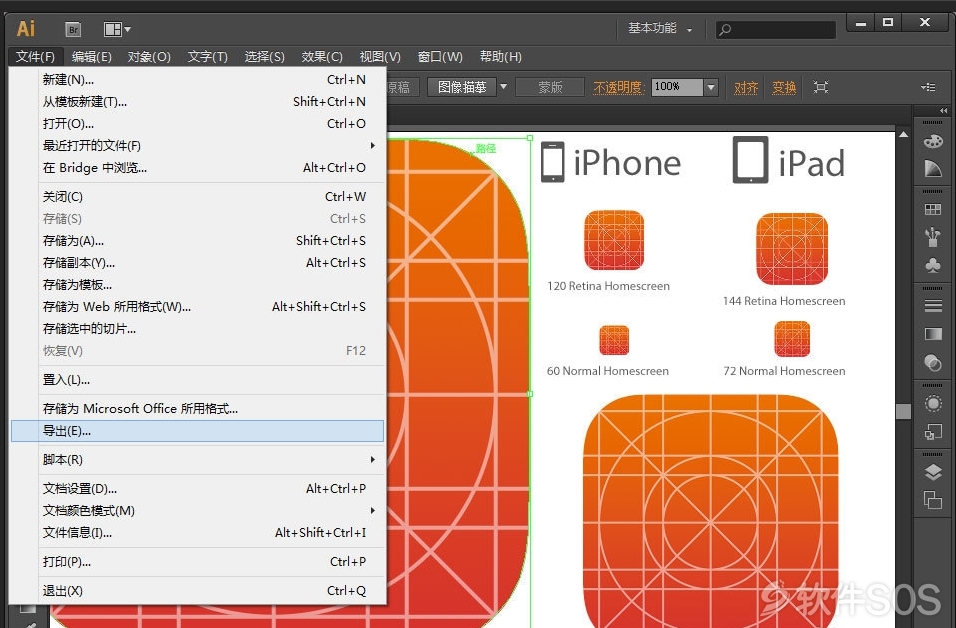This screenshot has width=956, height=628.
Task: Choose 打印(P)... menu entry
Action: tap(198, 562)
